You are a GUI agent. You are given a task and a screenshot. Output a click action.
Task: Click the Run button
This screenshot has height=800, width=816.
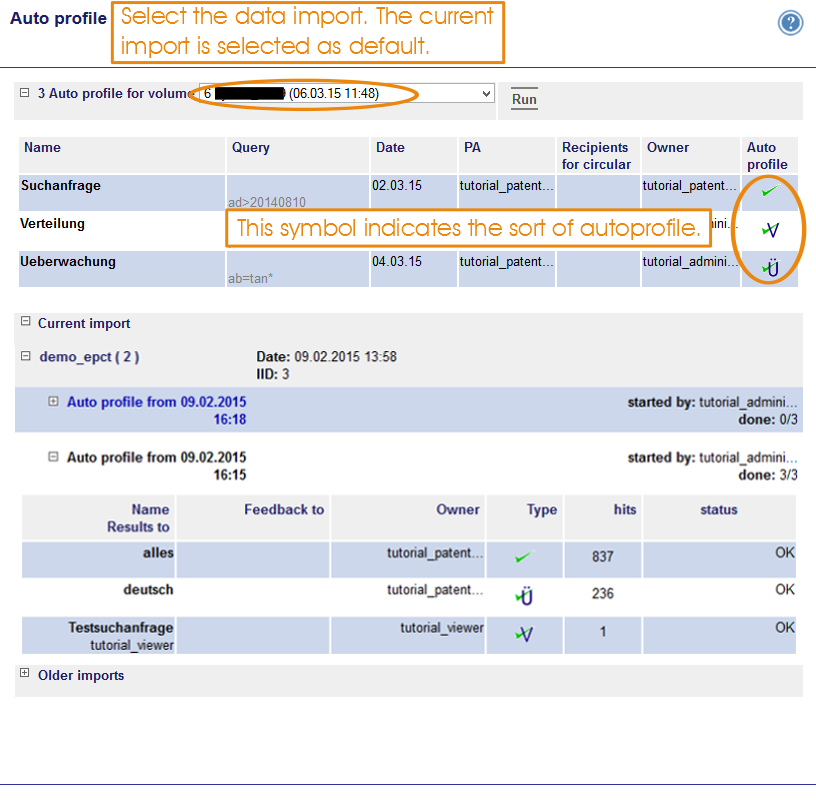(x=524, y=99)
